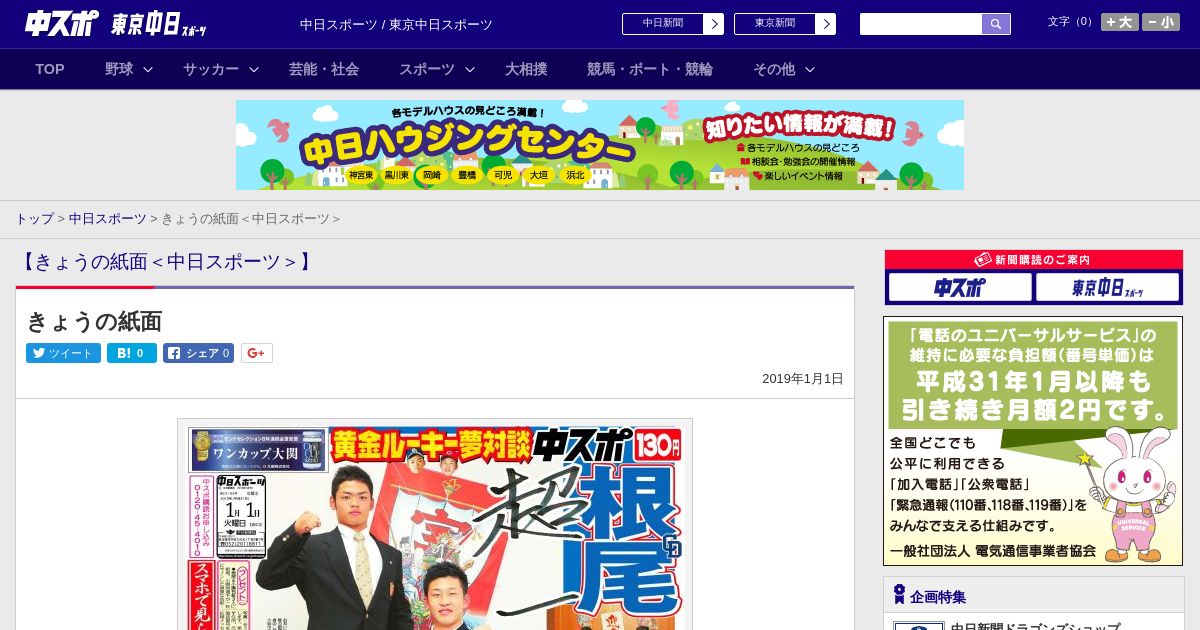Open the 中日新聞ドラゴンズショップ link
Image resolution: width=1200 pixels, height=630 pixels.
[1035, 626]
